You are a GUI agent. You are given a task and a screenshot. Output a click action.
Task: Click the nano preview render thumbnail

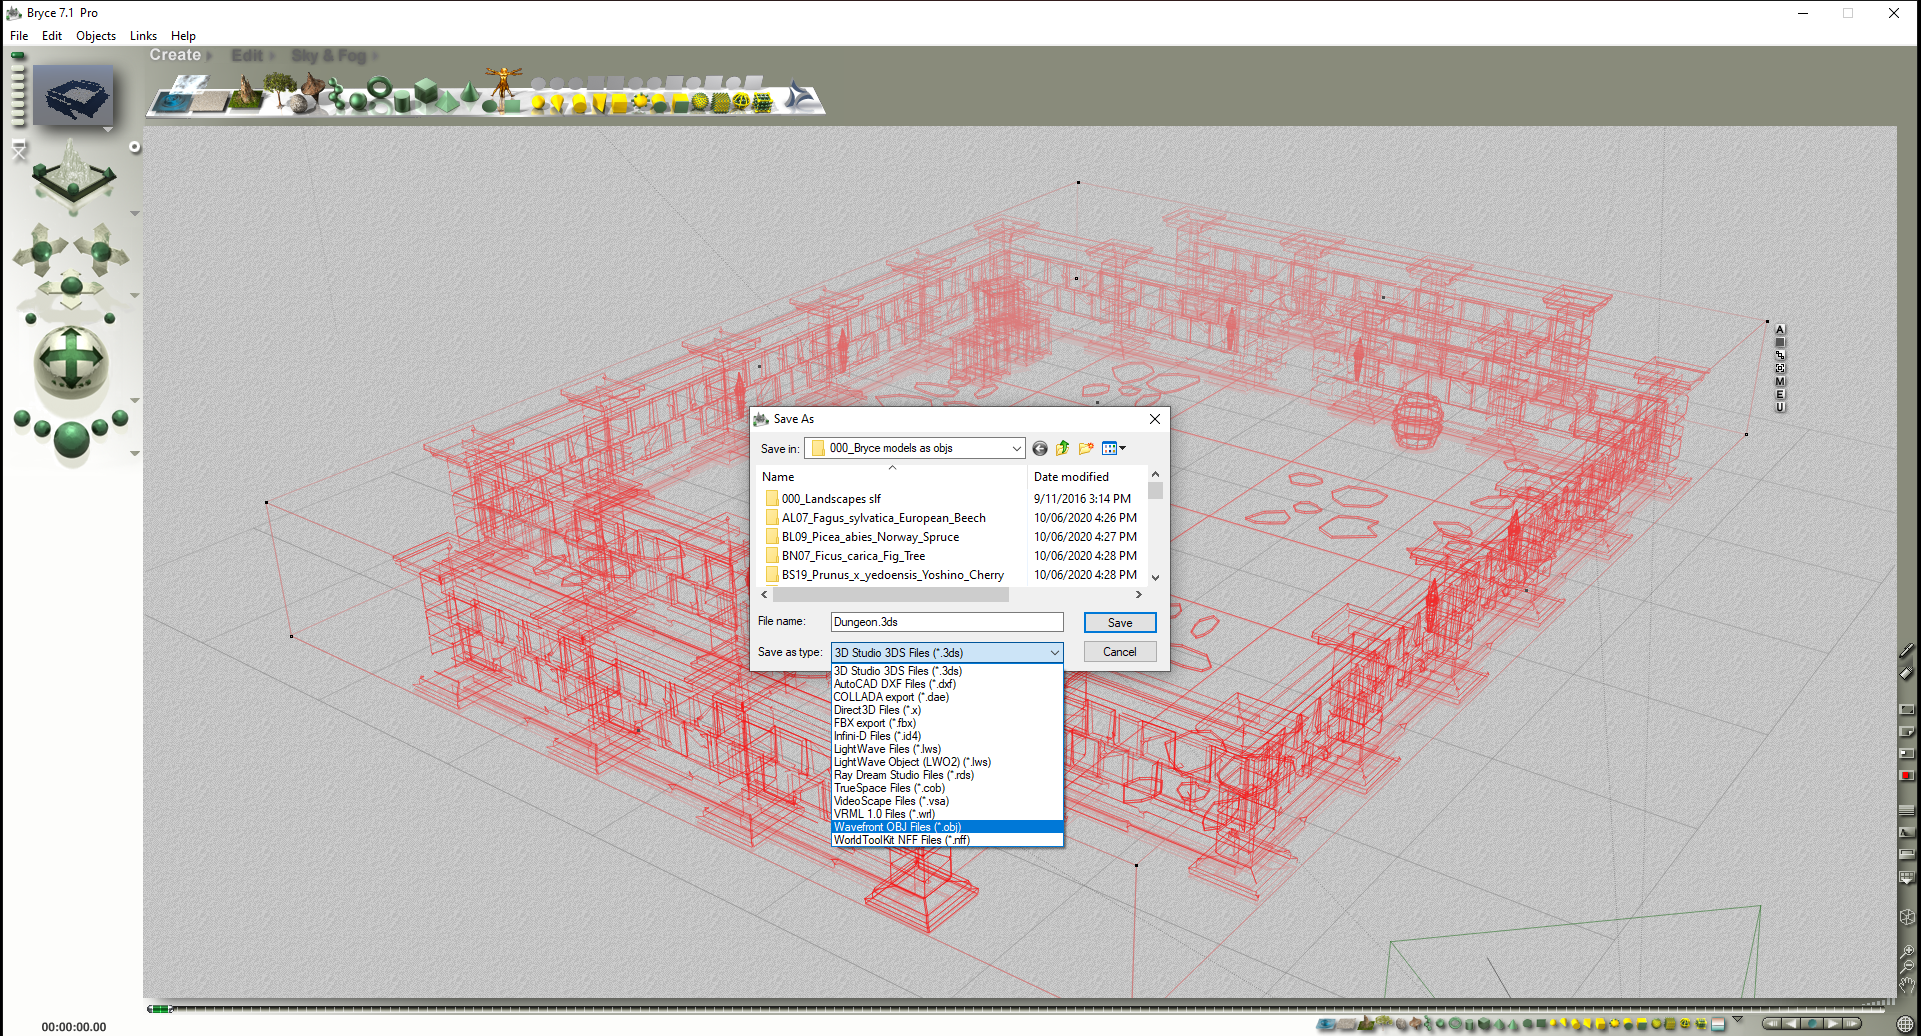click(73, 96)
